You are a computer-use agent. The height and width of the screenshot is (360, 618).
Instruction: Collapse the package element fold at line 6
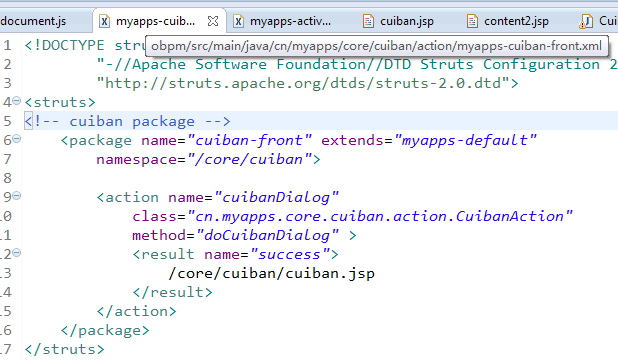16,138
